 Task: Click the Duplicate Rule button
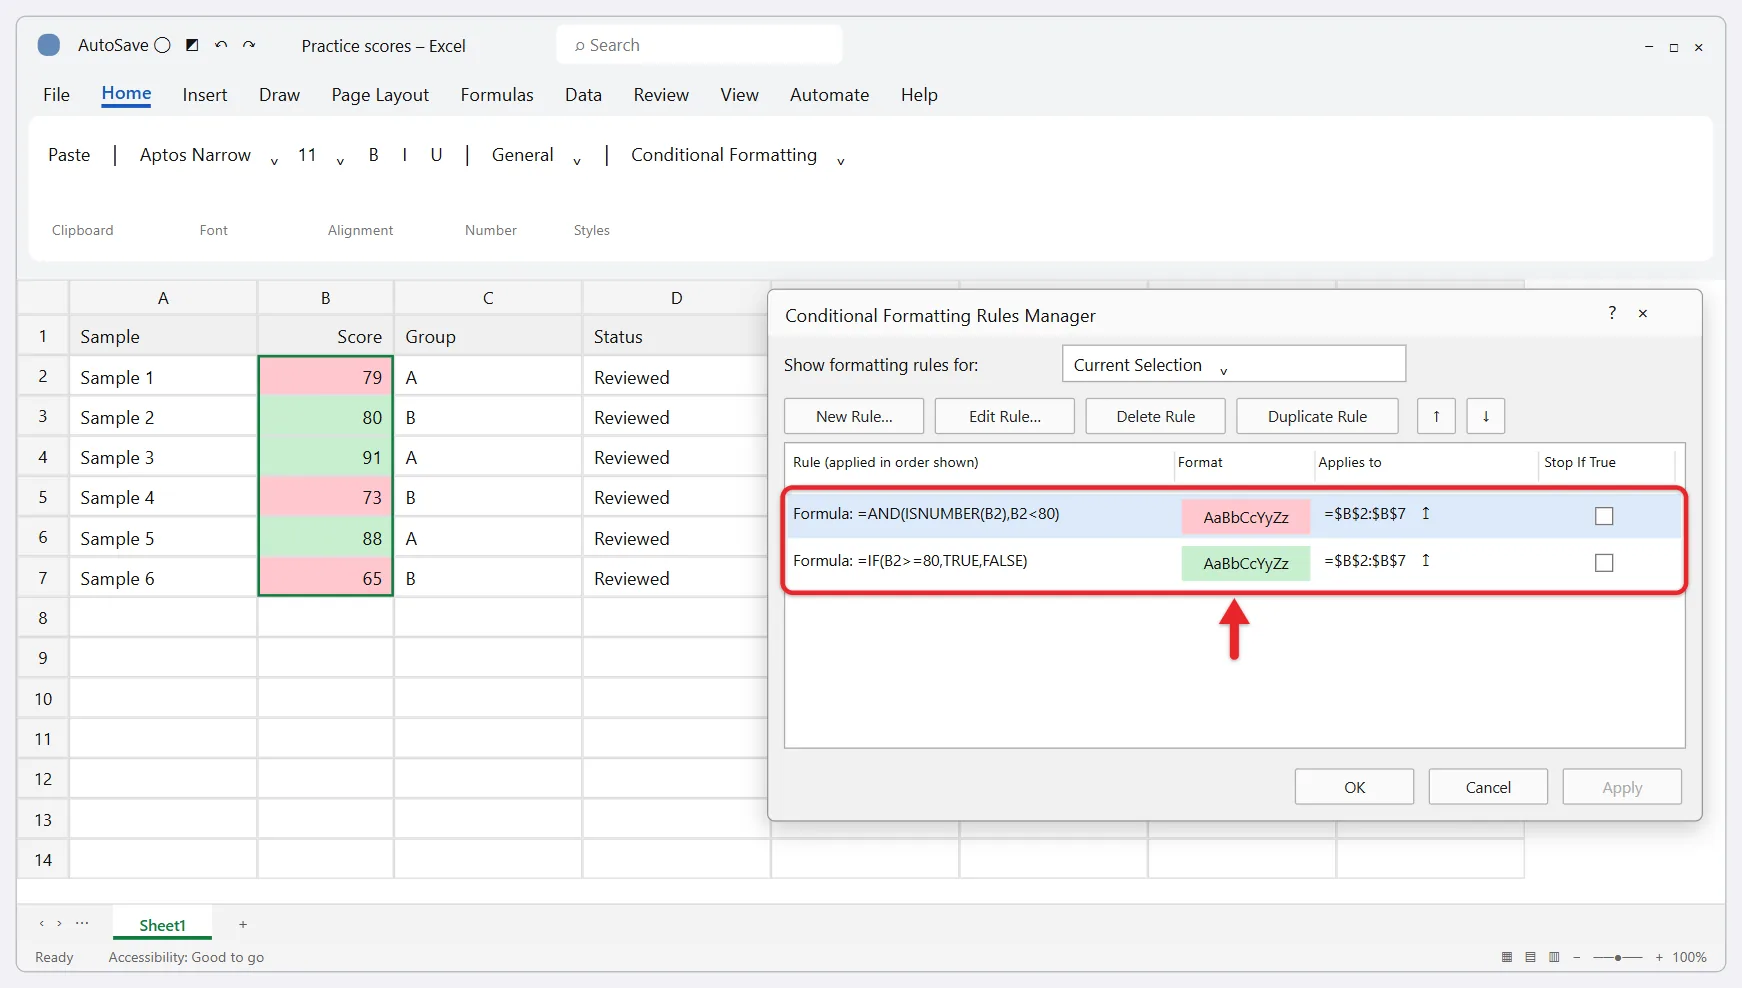tap(1317, 416)
